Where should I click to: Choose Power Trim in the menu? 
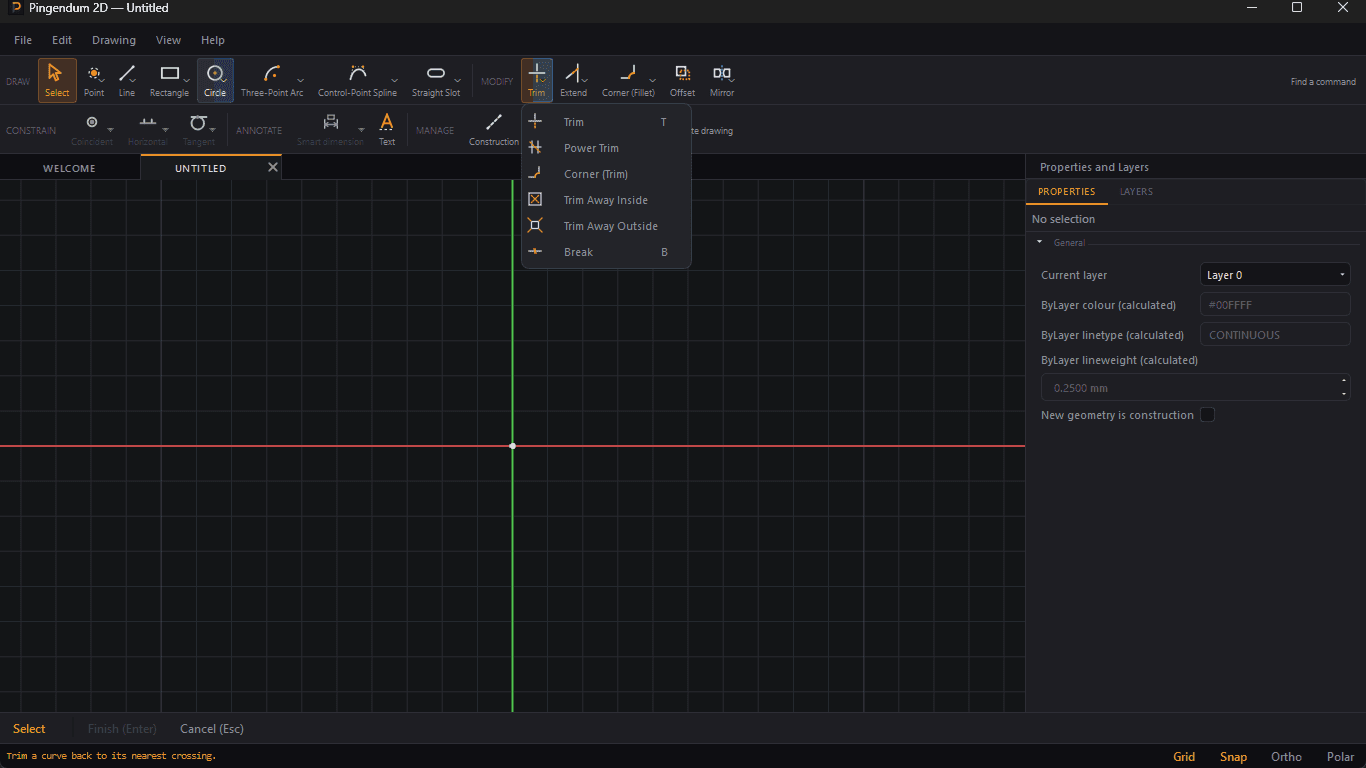(x=606, y=148)
